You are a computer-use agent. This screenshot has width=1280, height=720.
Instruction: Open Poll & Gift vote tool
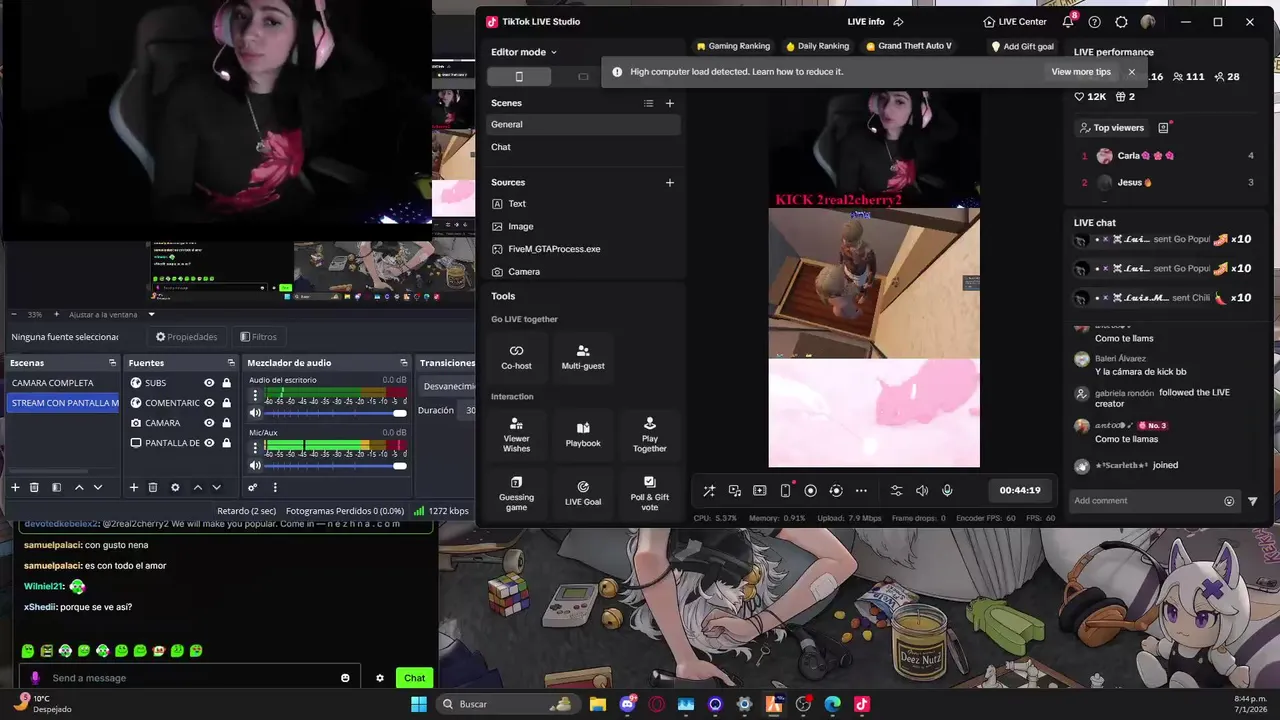pos(650,494)
